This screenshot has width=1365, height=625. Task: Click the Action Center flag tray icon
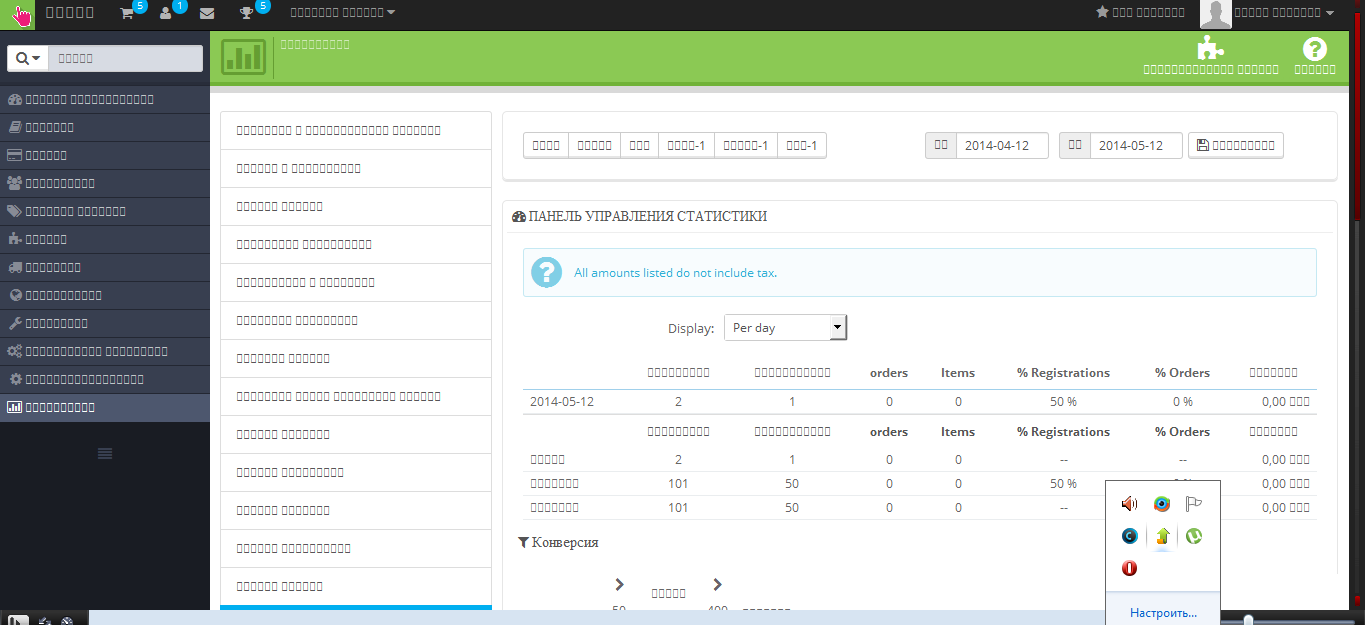[x=1194, y=504]
